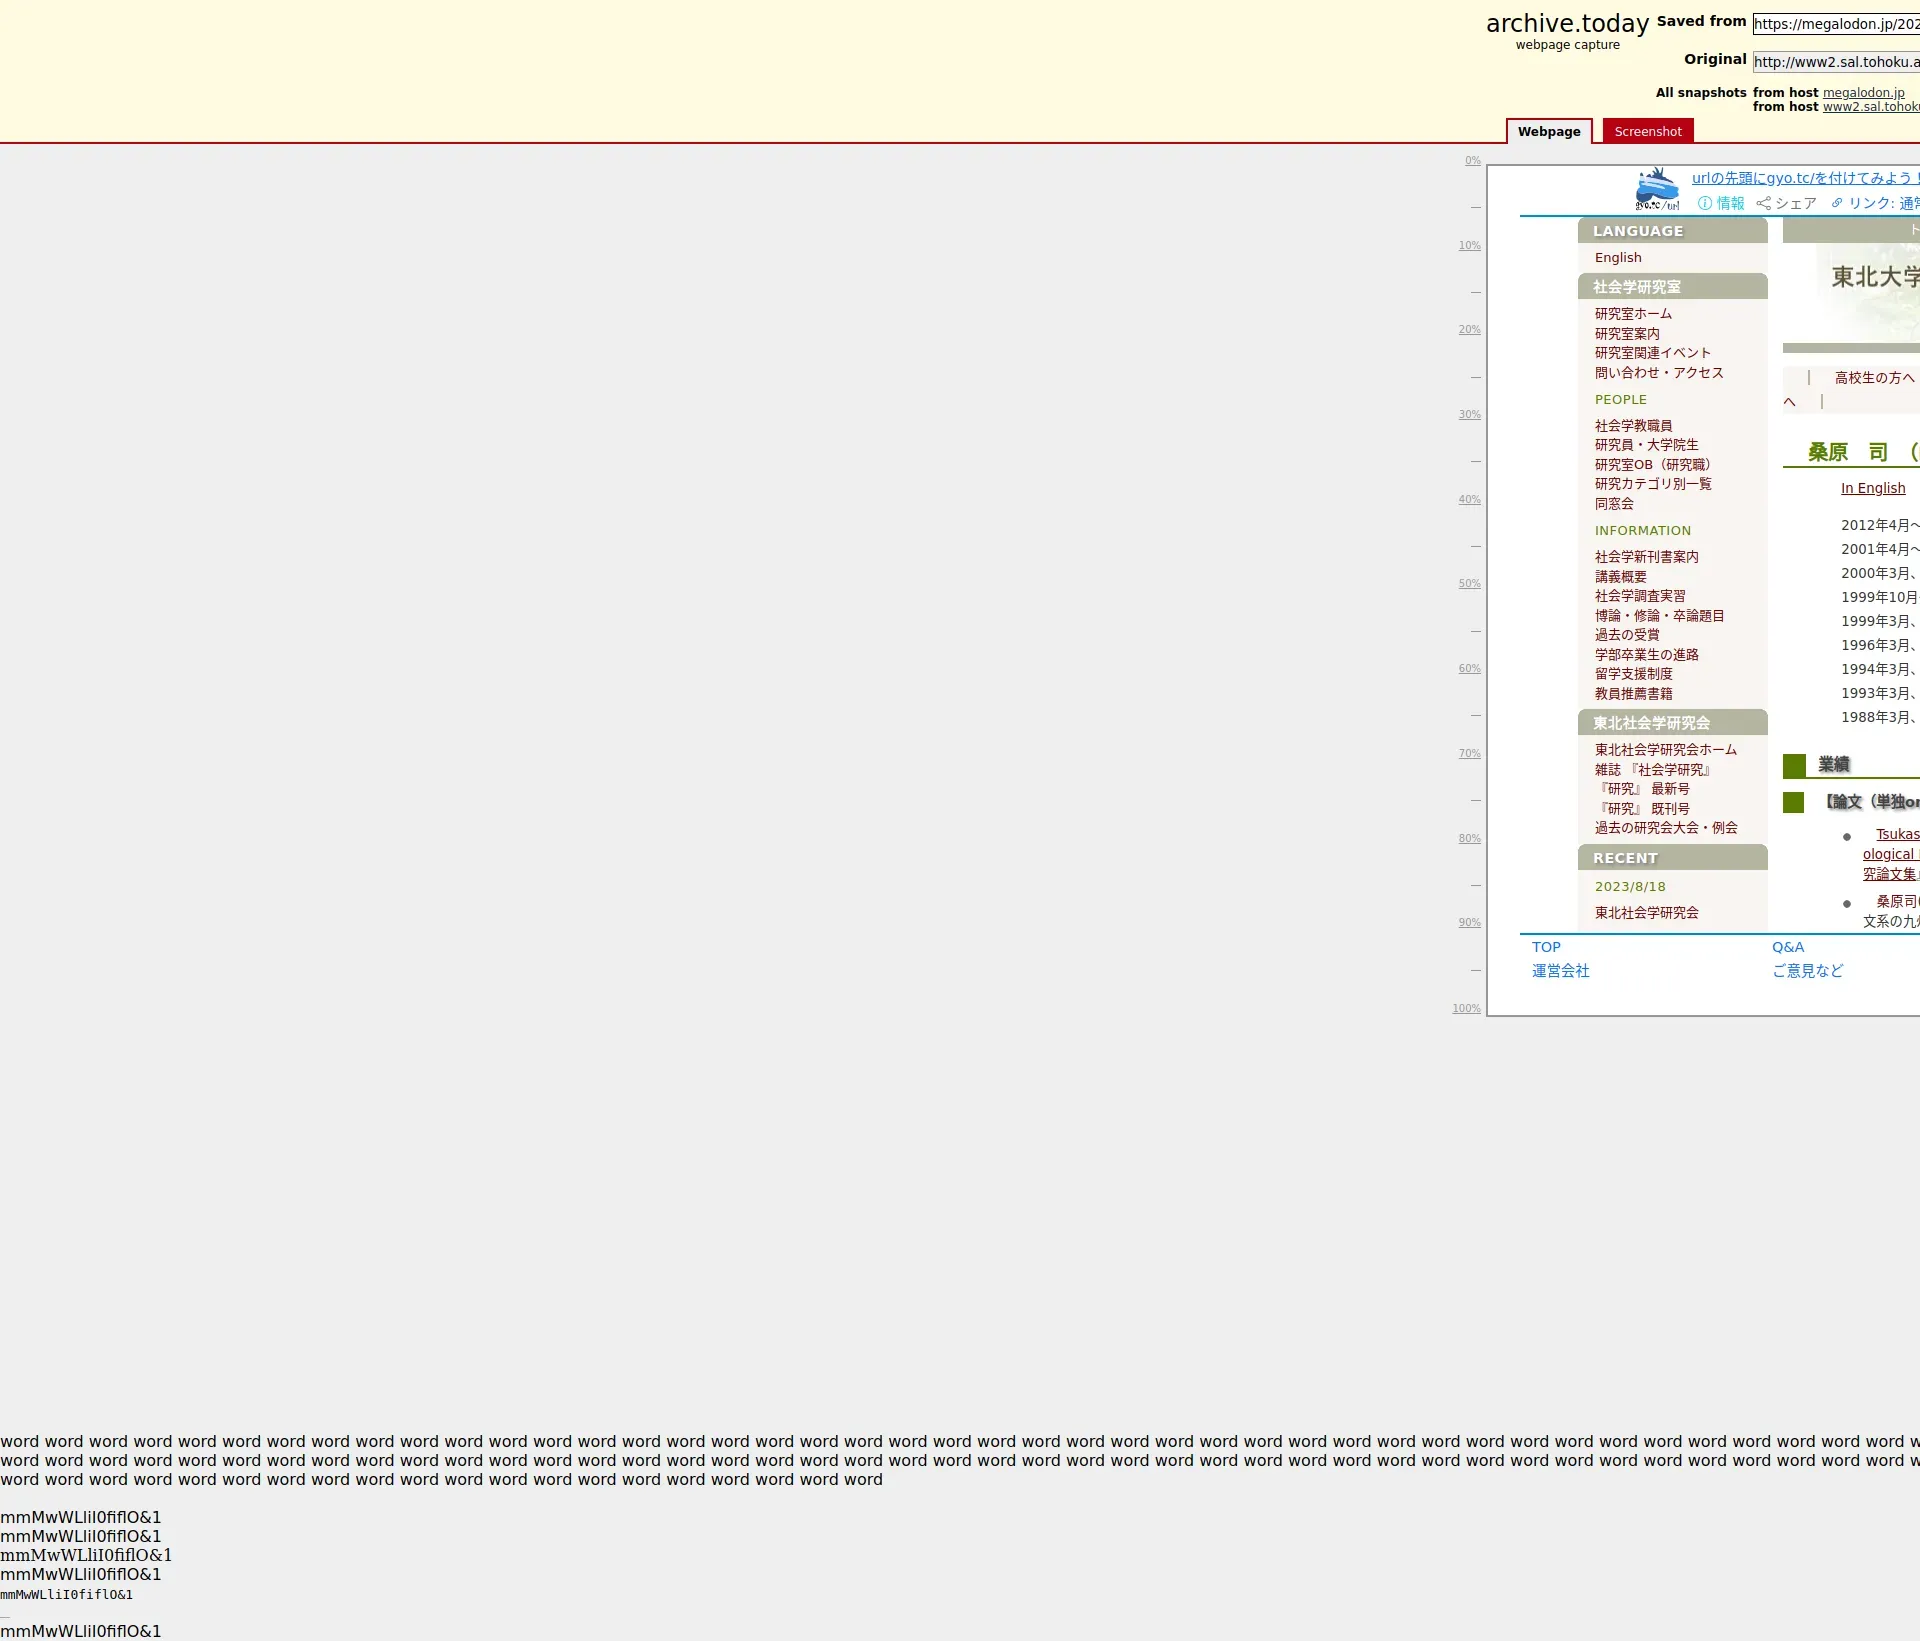1920x1641 pixels.
Task: Switch to the Webpage tab
Action: (1548, 132)
